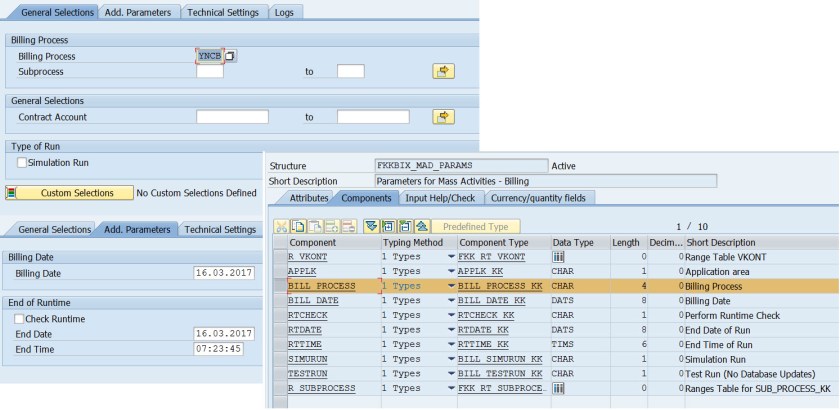Viewport: 840px width, 410px height.
Task: Click the Copy icon in components toolbar
Action: (x=296, y=227)
